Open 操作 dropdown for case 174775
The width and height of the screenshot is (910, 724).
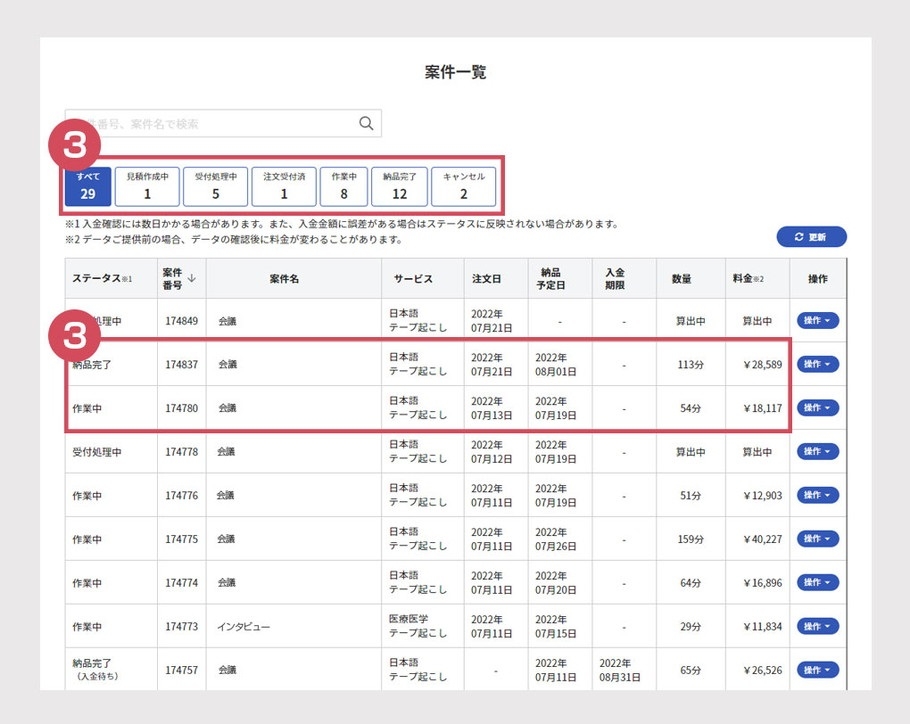click(x=817, y=539)
